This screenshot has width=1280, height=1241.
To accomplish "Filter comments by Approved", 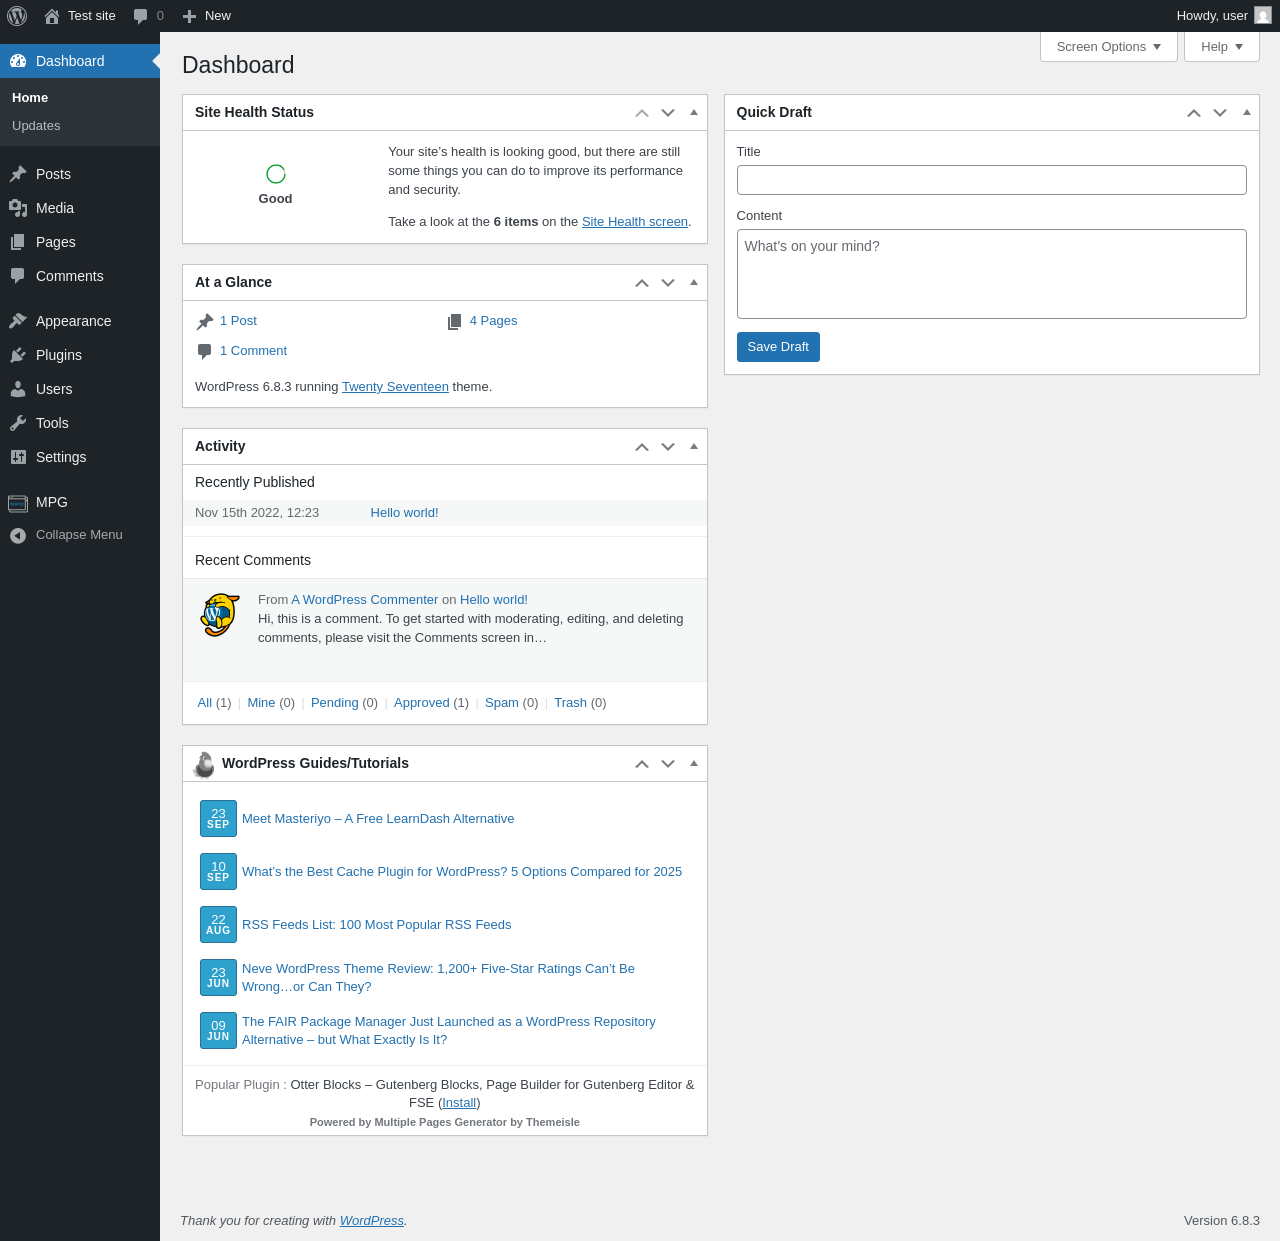I will click(421, 703).
